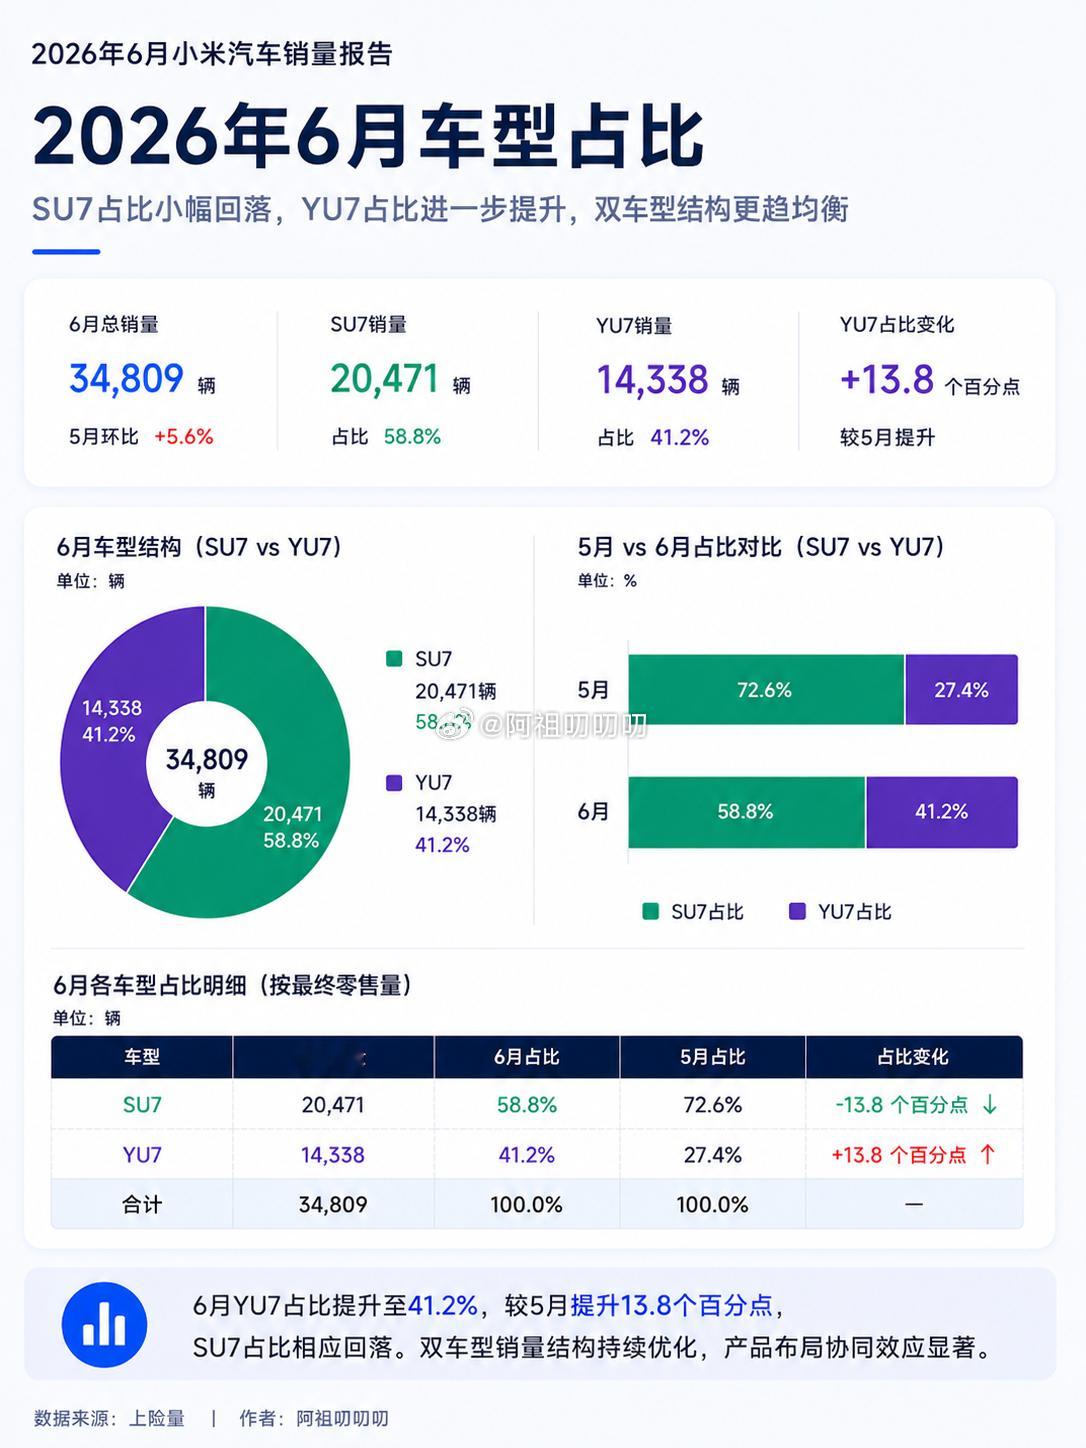Click the 34,809 cell in 合计 row
1086x1448 pixels.
[x=333, y=1205]
